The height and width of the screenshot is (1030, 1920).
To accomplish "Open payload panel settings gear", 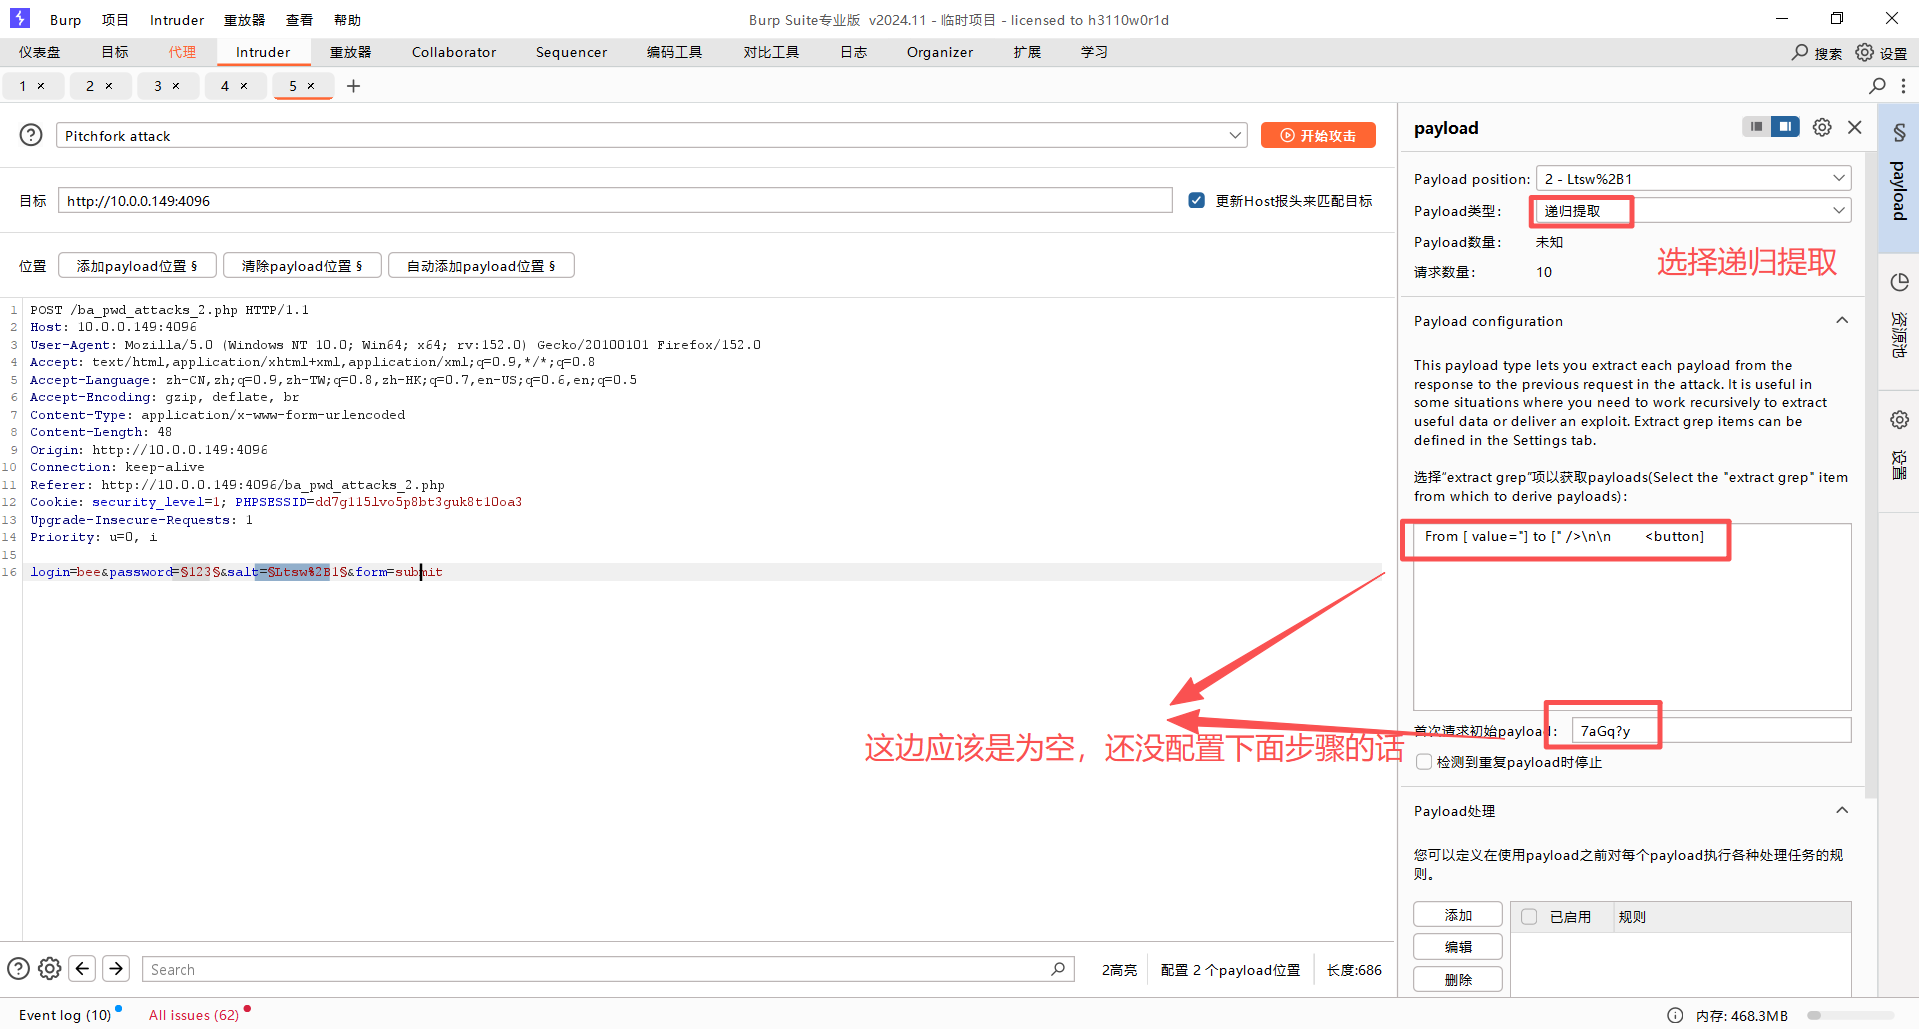I will click(1822, 127).
